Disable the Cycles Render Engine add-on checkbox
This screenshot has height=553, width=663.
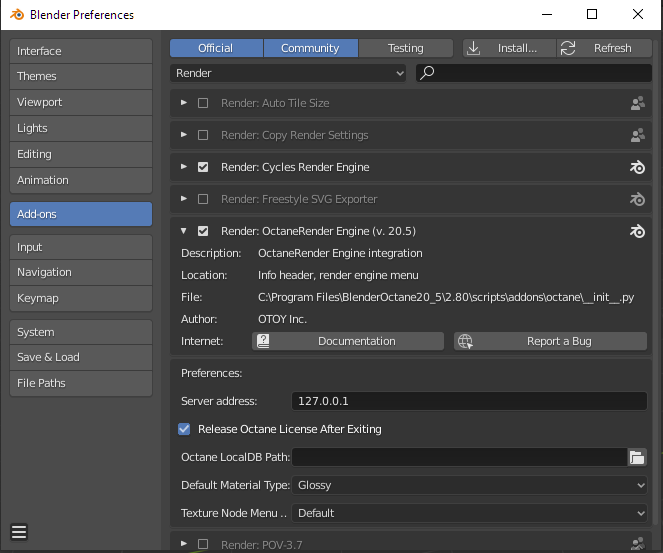203,167
